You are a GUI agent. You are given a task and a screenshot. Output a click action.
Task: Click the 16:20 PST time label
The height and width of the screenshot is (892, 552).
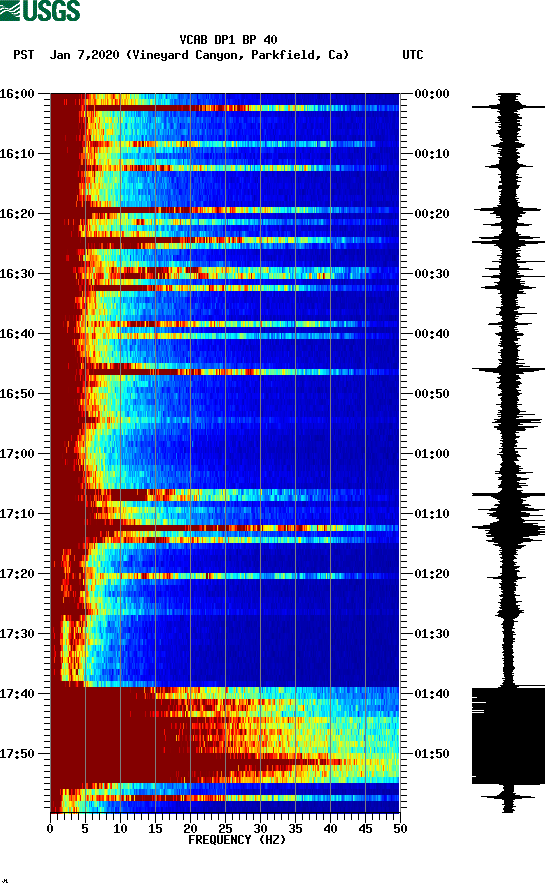click(17, 214)
